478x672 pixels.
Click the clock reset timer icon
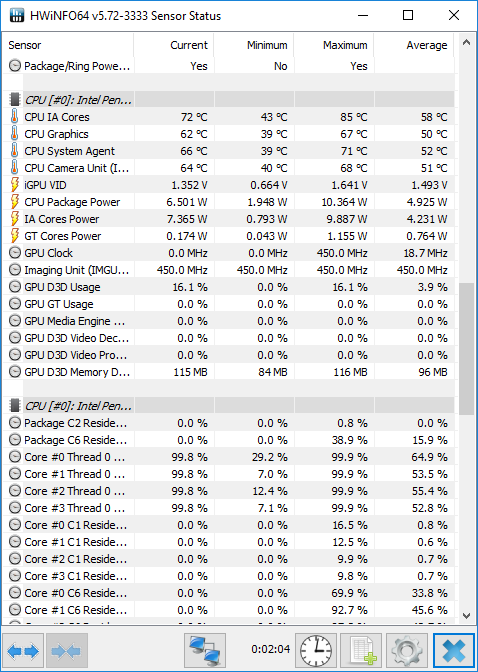[316, 651]
